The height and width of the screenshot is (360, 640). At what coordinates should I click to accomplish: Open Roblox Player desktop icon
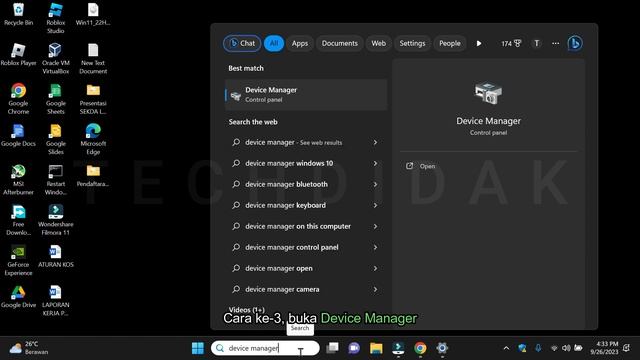pos(18,54)
